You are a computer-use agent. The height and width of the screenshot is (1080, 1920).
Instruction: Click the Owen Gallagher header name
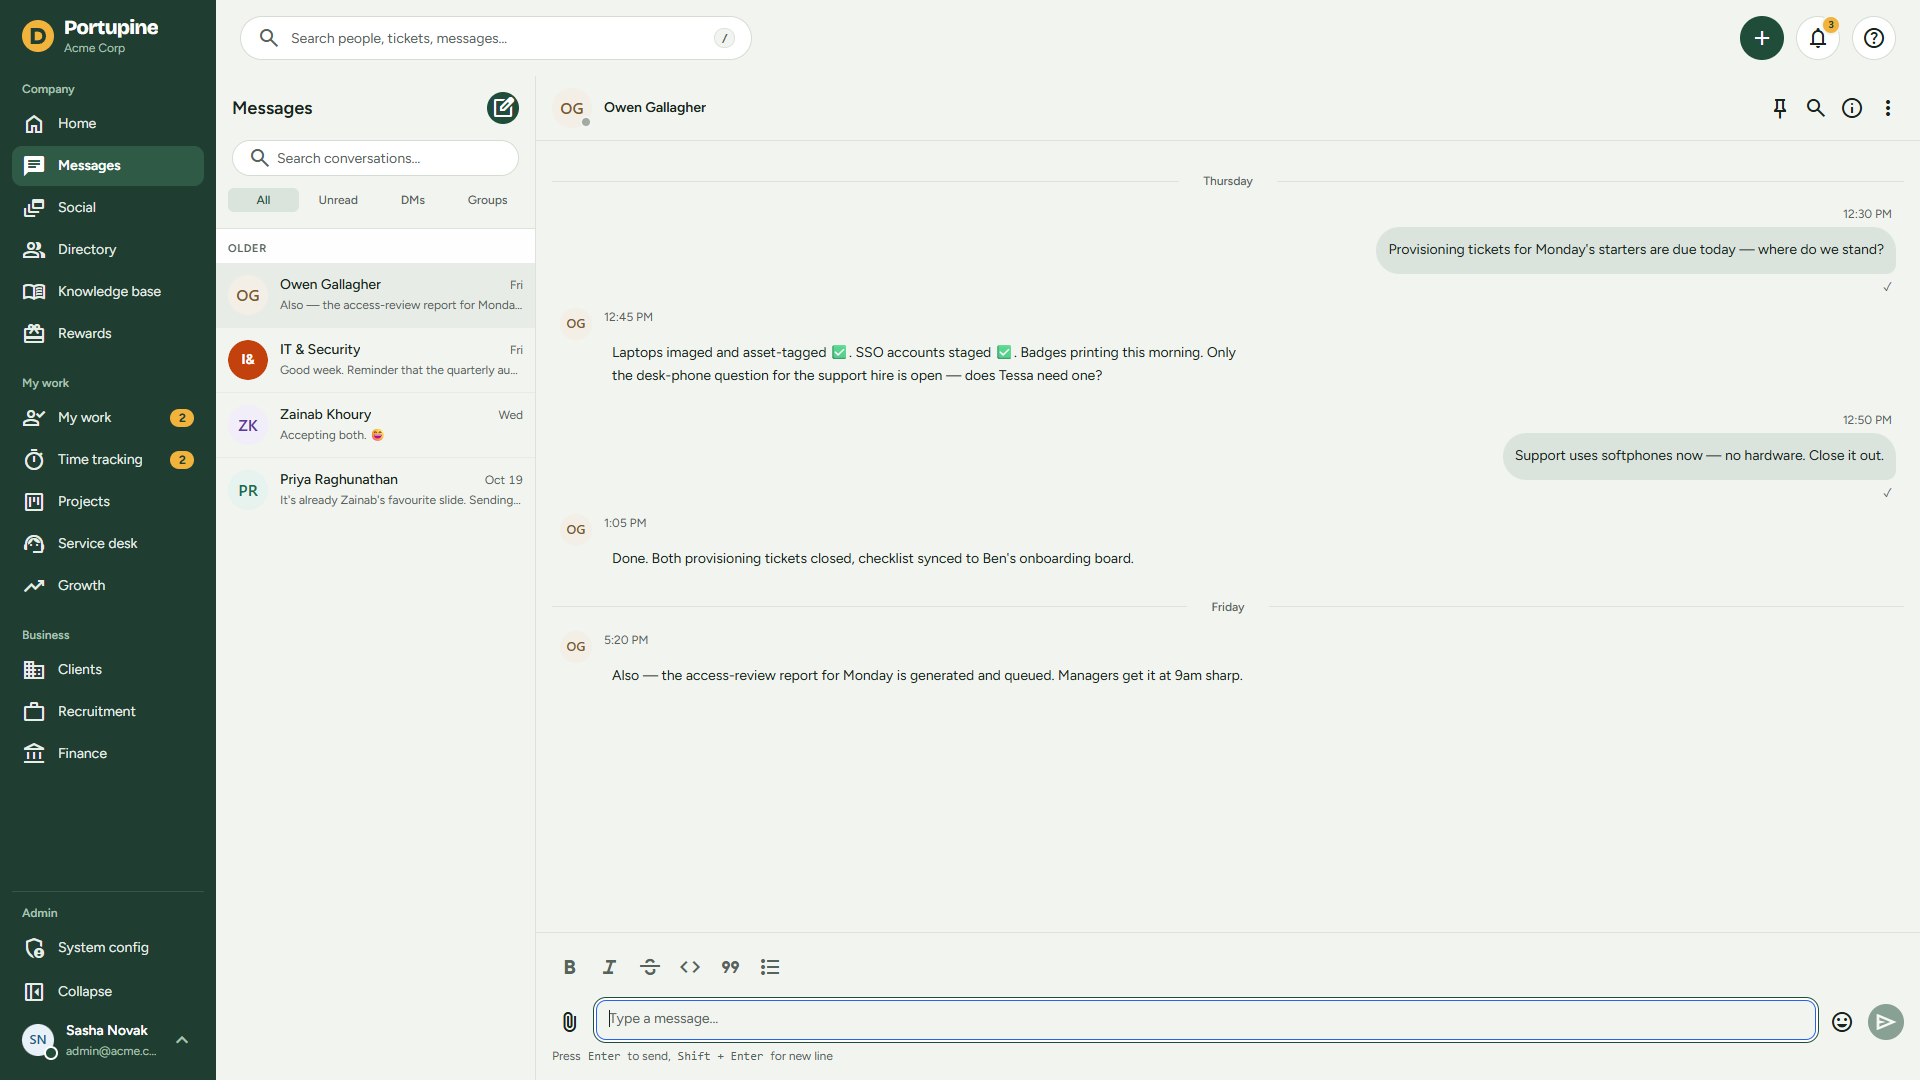coord(654,108)
